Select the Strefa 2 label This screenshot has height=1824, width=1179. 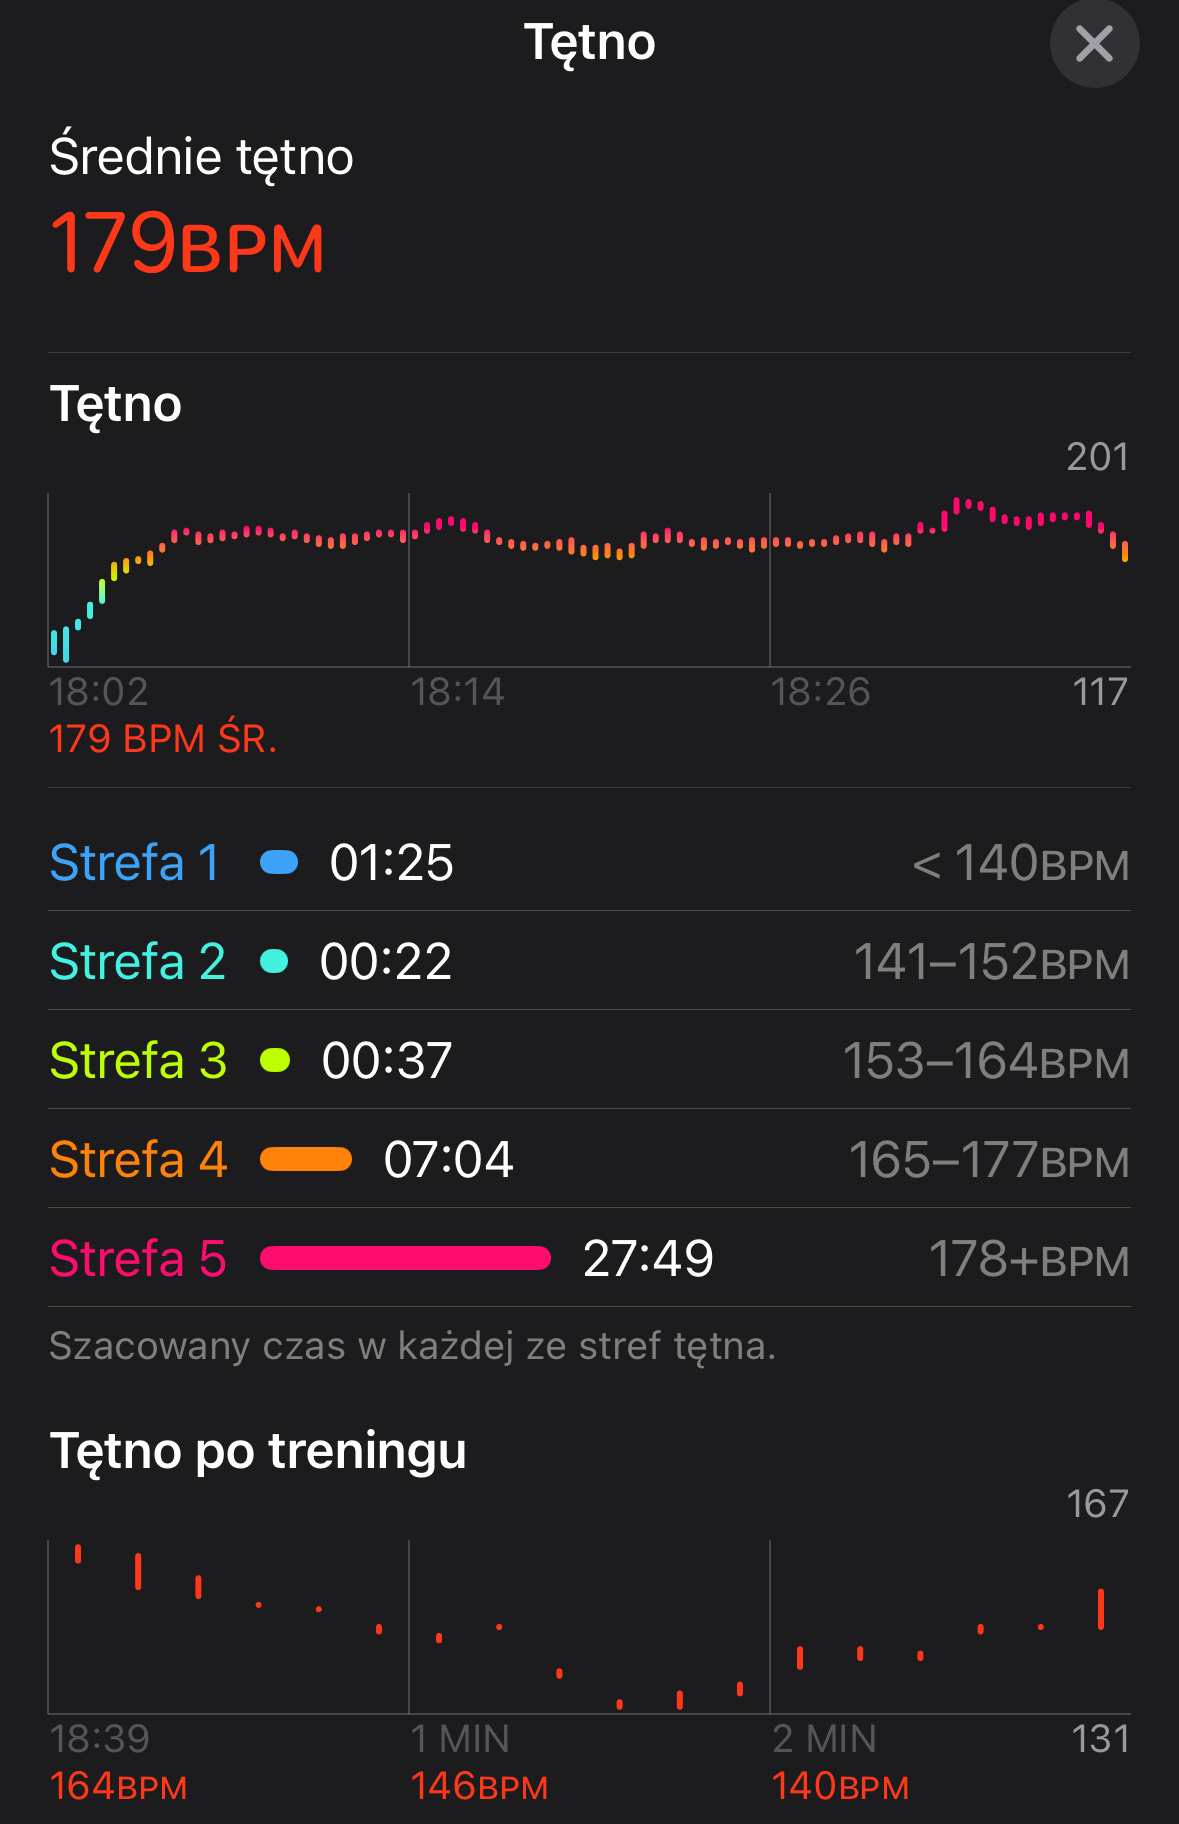138,961
